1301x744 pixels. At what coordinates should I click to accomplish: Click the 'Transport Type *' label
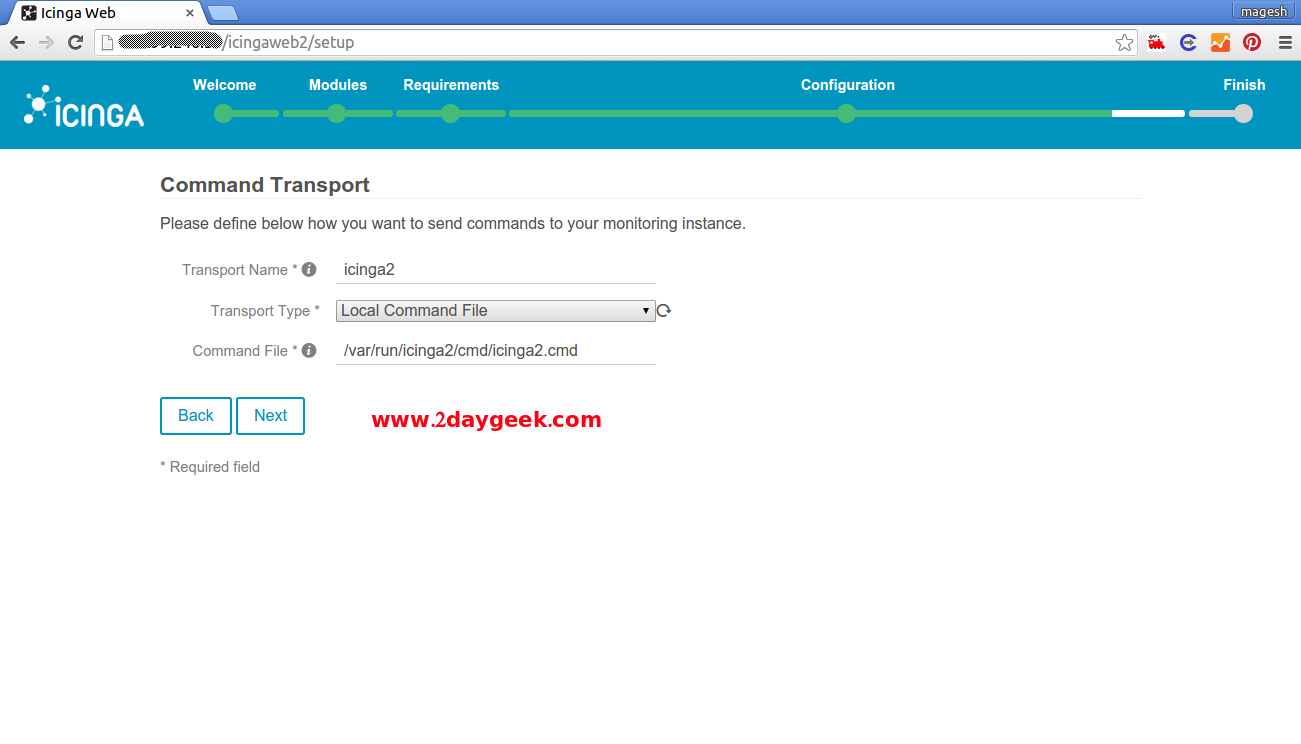(265, 311)
